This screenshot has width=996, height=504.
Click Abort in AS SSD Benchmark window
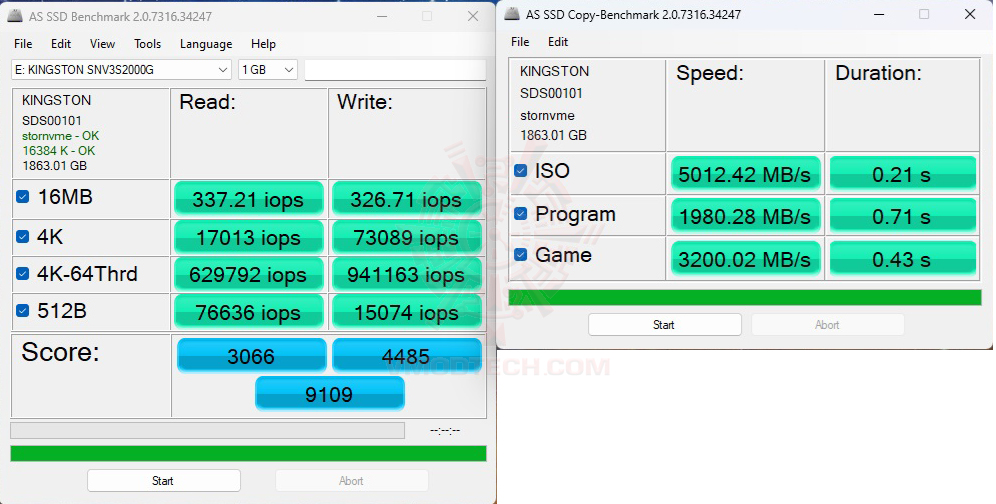[351, 480]
